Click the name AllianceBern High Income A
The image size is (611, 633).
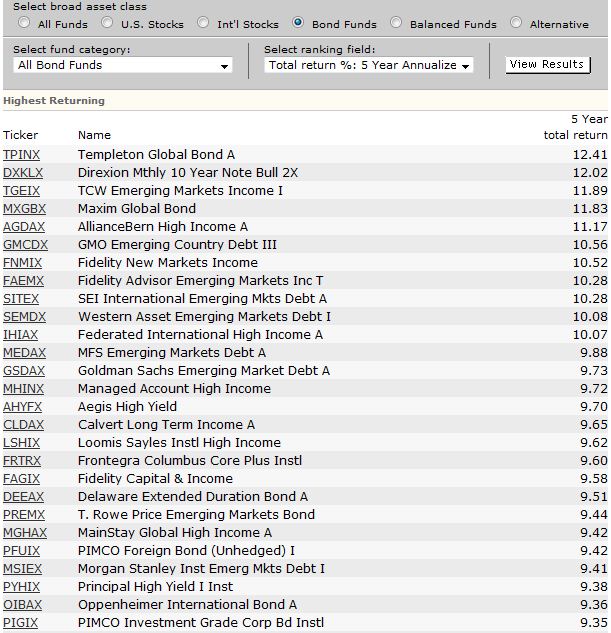(x=163, y=227)
